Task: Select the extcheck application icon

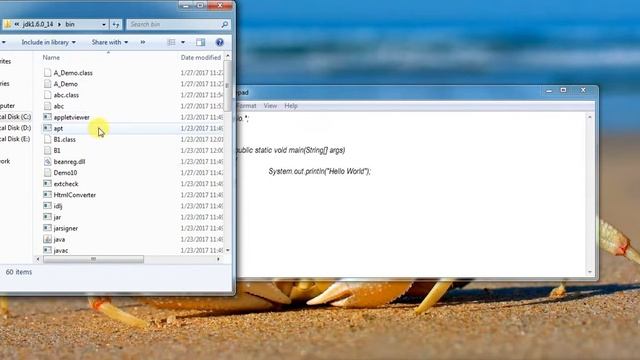Action: coord(47,184)
